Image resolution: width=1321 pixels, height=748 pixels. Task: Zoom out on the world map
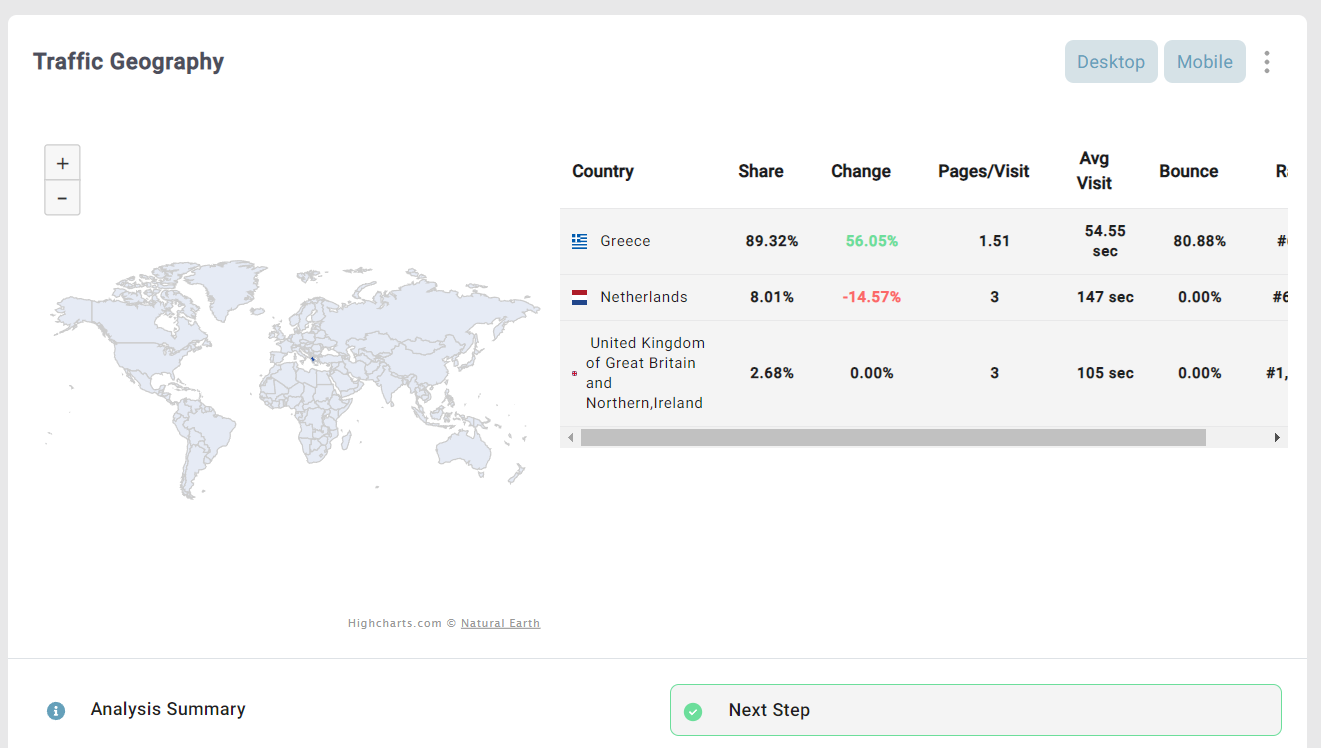click(62, 198)
